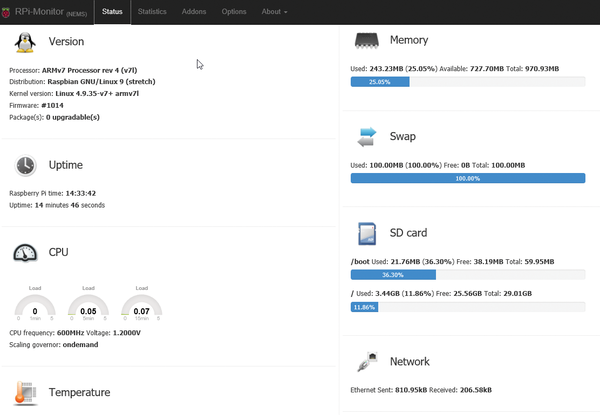The height and width of the screenshot is (415, 600).
Task: Click the Swap 100.00% progress bar
Action: coord(468,178)
